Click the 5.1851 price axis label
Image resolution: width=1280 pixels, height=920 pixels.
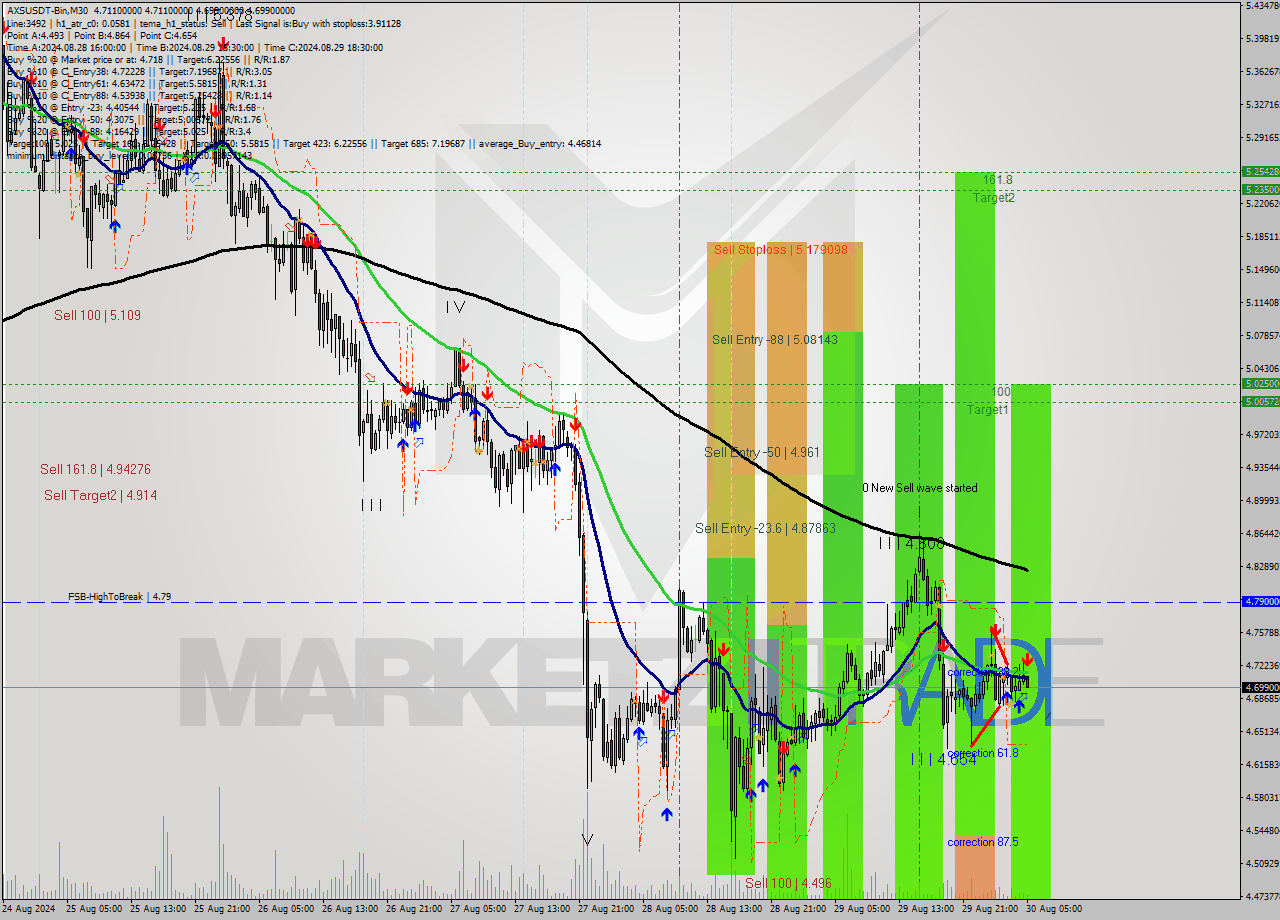click(x=1262, y=237)
